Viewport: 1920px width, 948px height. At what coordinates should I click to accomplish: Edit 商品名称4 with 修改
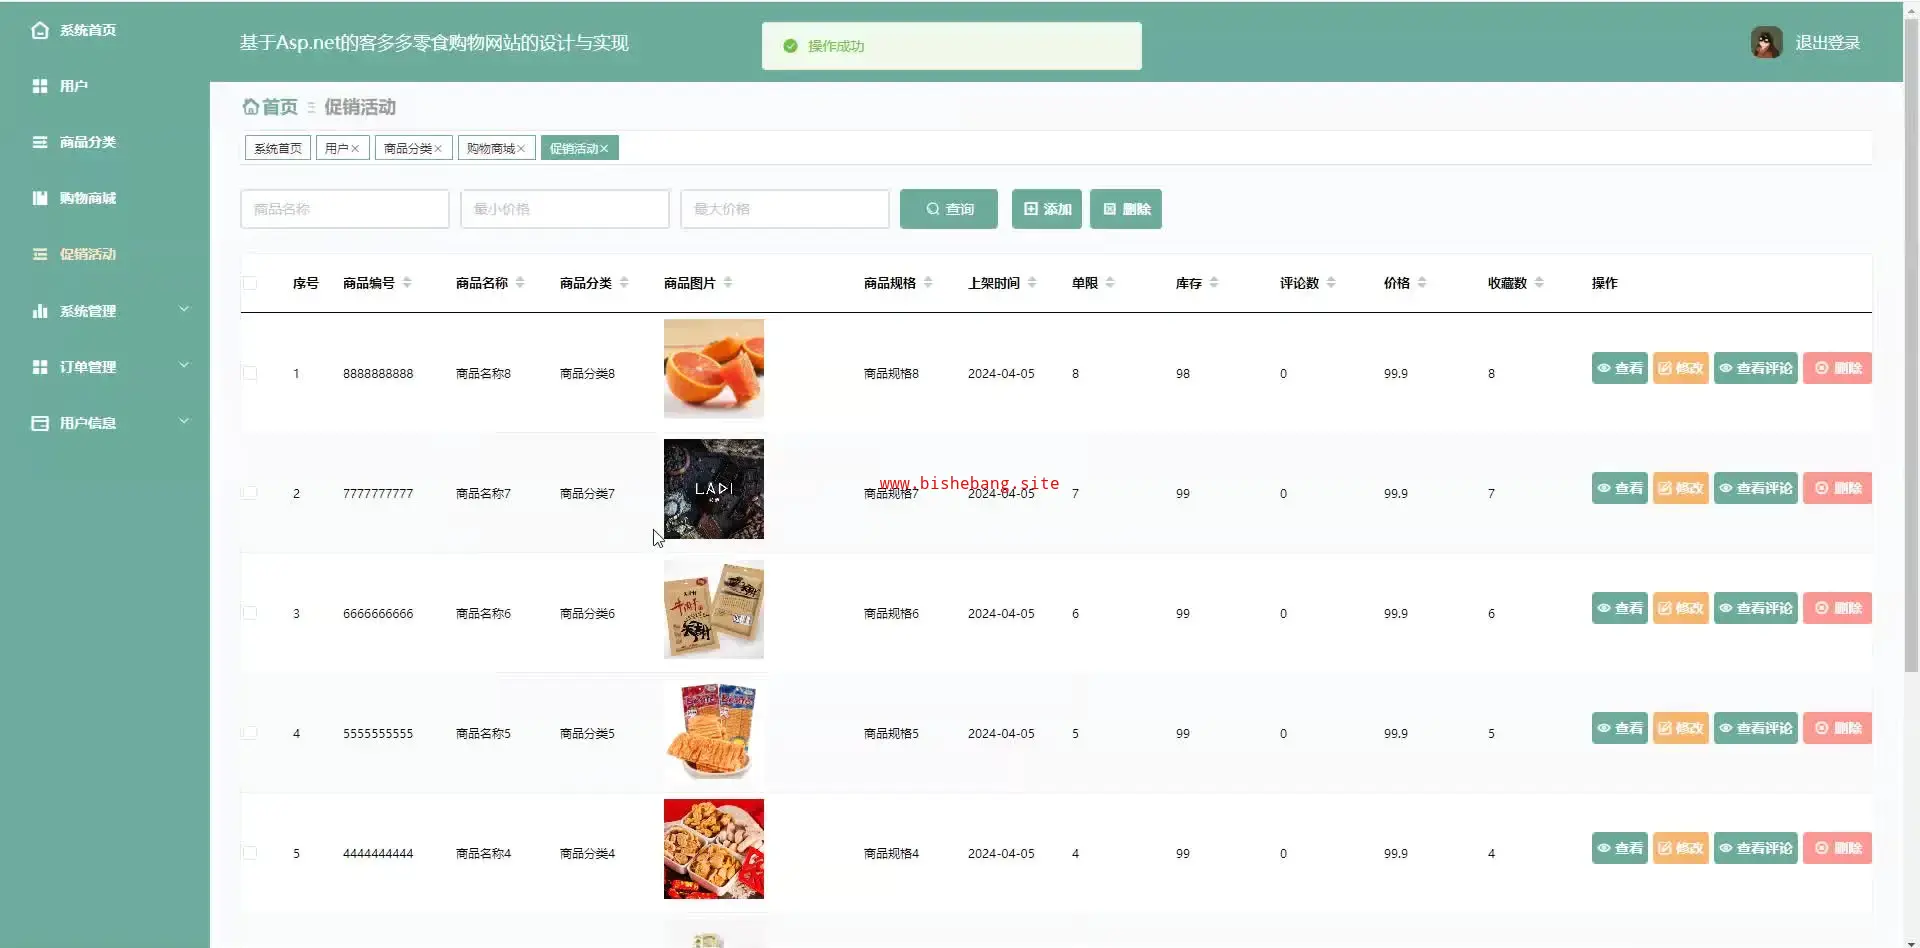(x=1681, y=848)
